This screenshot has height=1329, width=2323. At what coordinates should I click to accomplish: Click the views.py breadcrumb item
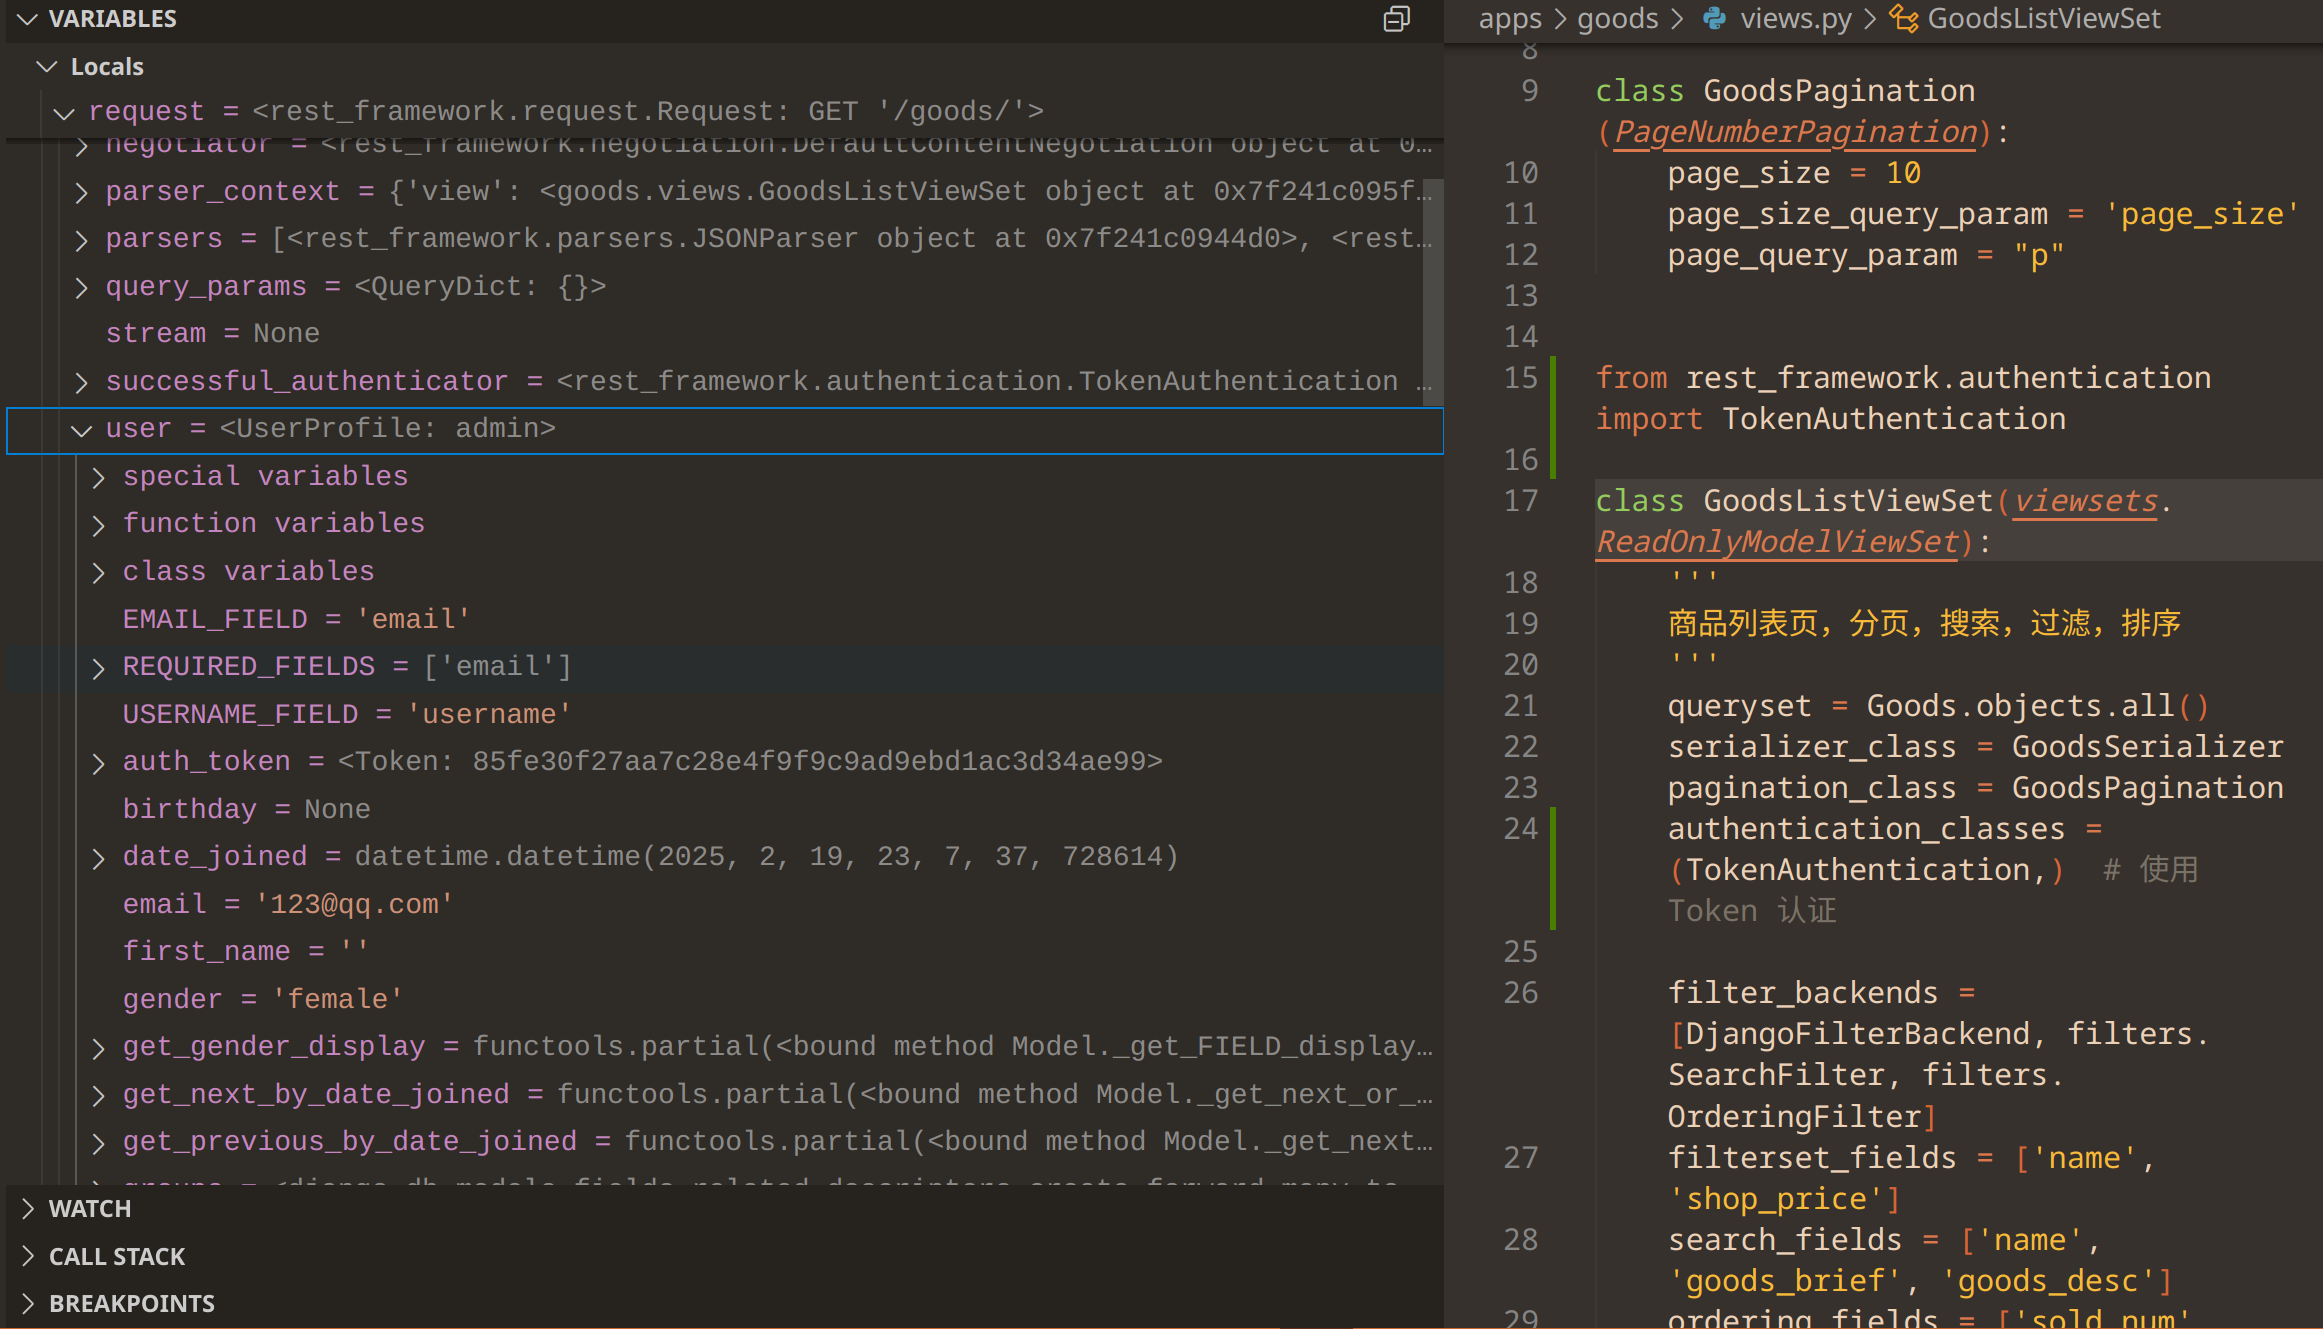point(1795,19)
